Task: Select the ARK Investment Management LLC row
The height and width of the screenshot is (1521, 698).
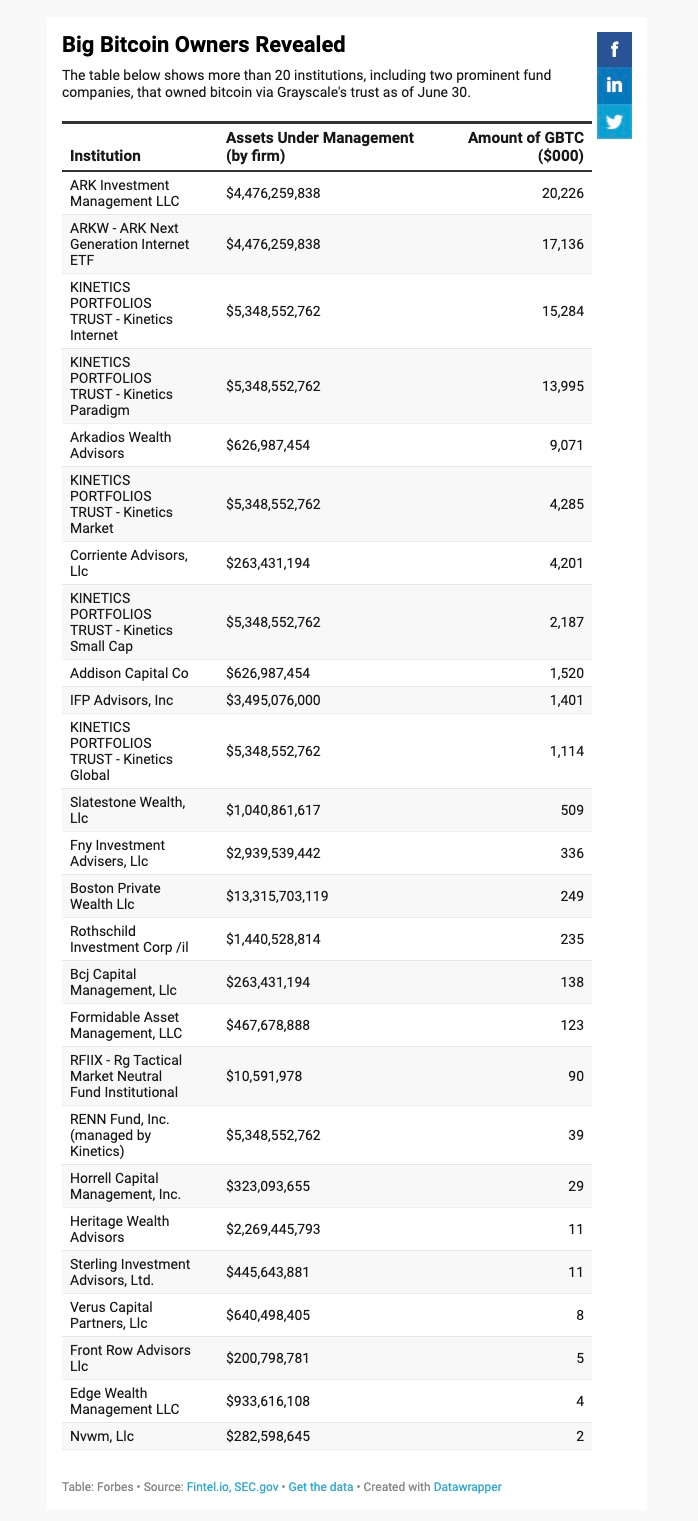Action: (x=326, y=193)
